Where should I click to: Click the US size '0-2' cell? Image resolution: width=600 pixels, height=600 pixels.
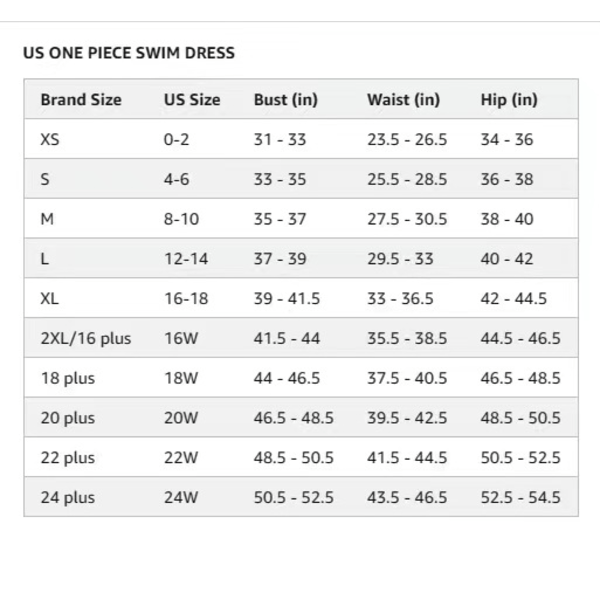tap(177, 140)
